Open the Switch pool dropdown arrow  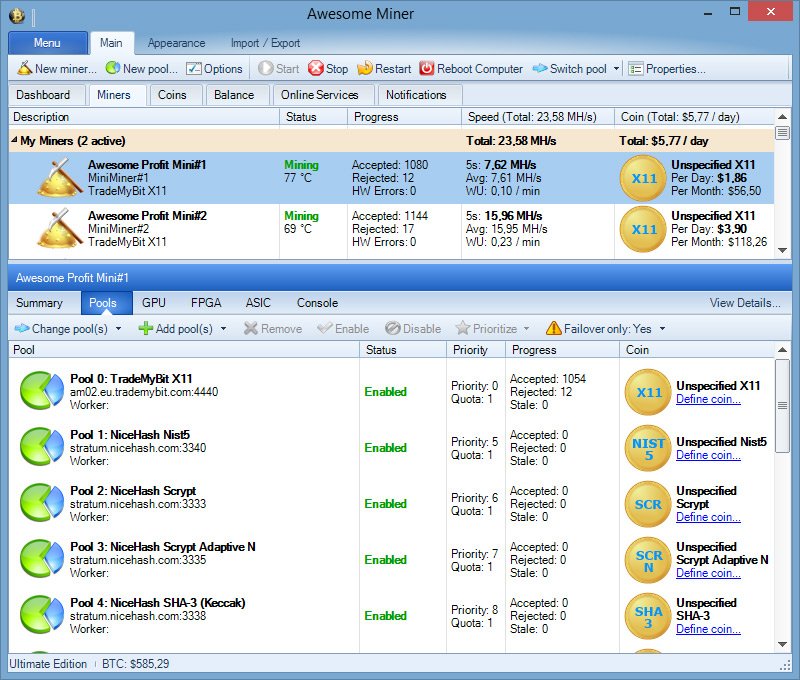click(616, 68)
